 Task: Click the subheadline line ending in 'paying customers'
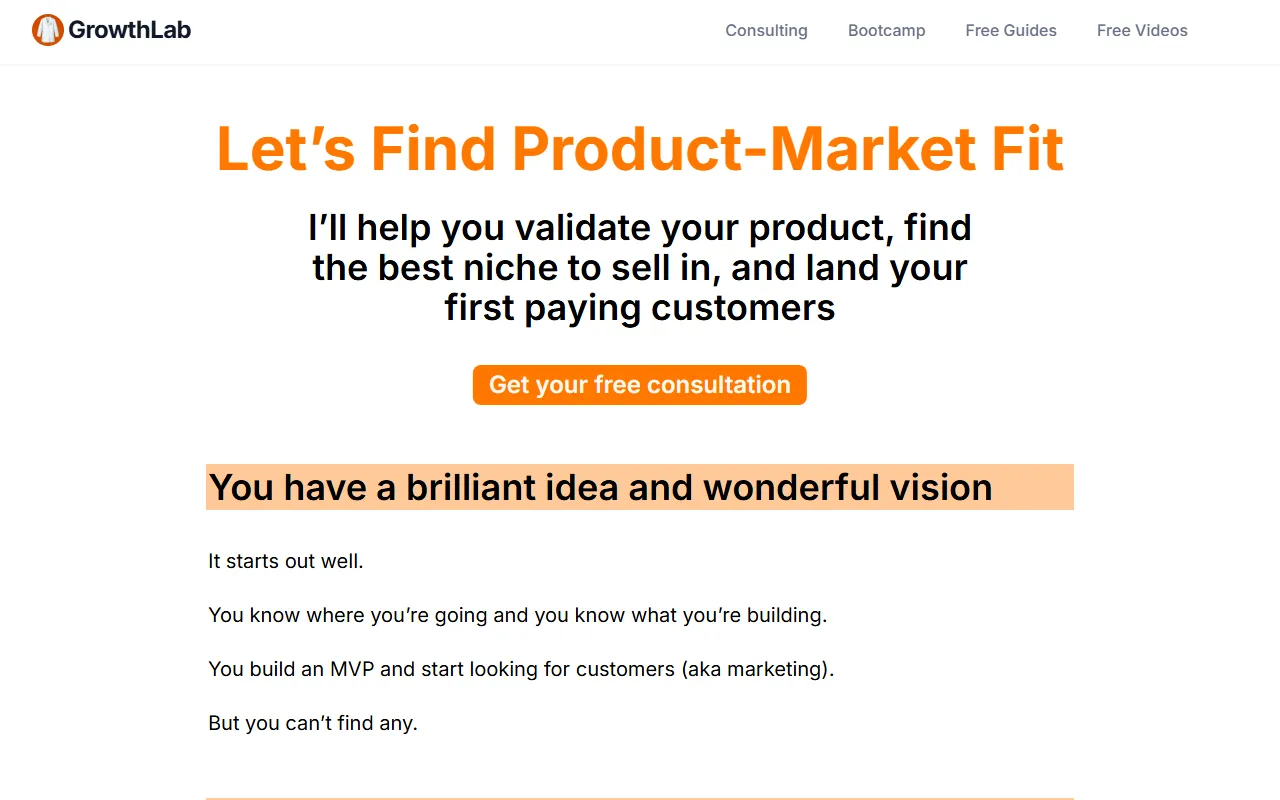point(640,308)
